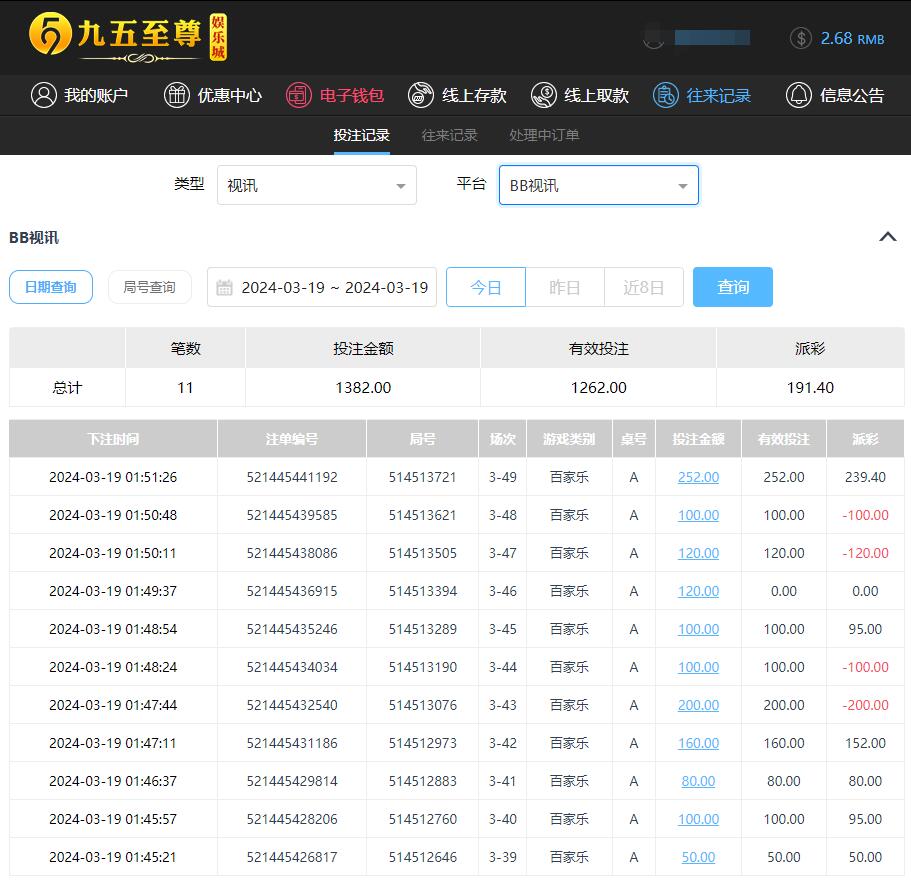Open bet amount link 200.00

click(x=698, y=705)
